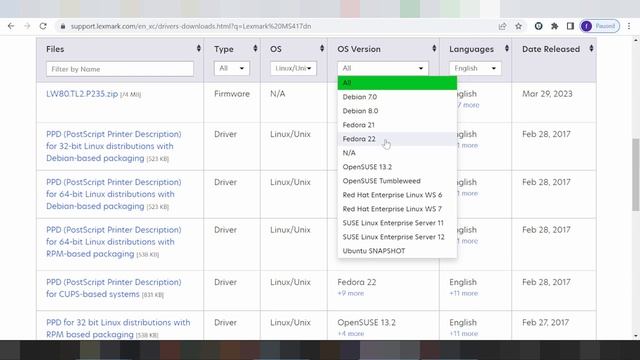This screenshot has width=640, height=360.
Task: Click the site padlock icon
Action: (62, 26)
